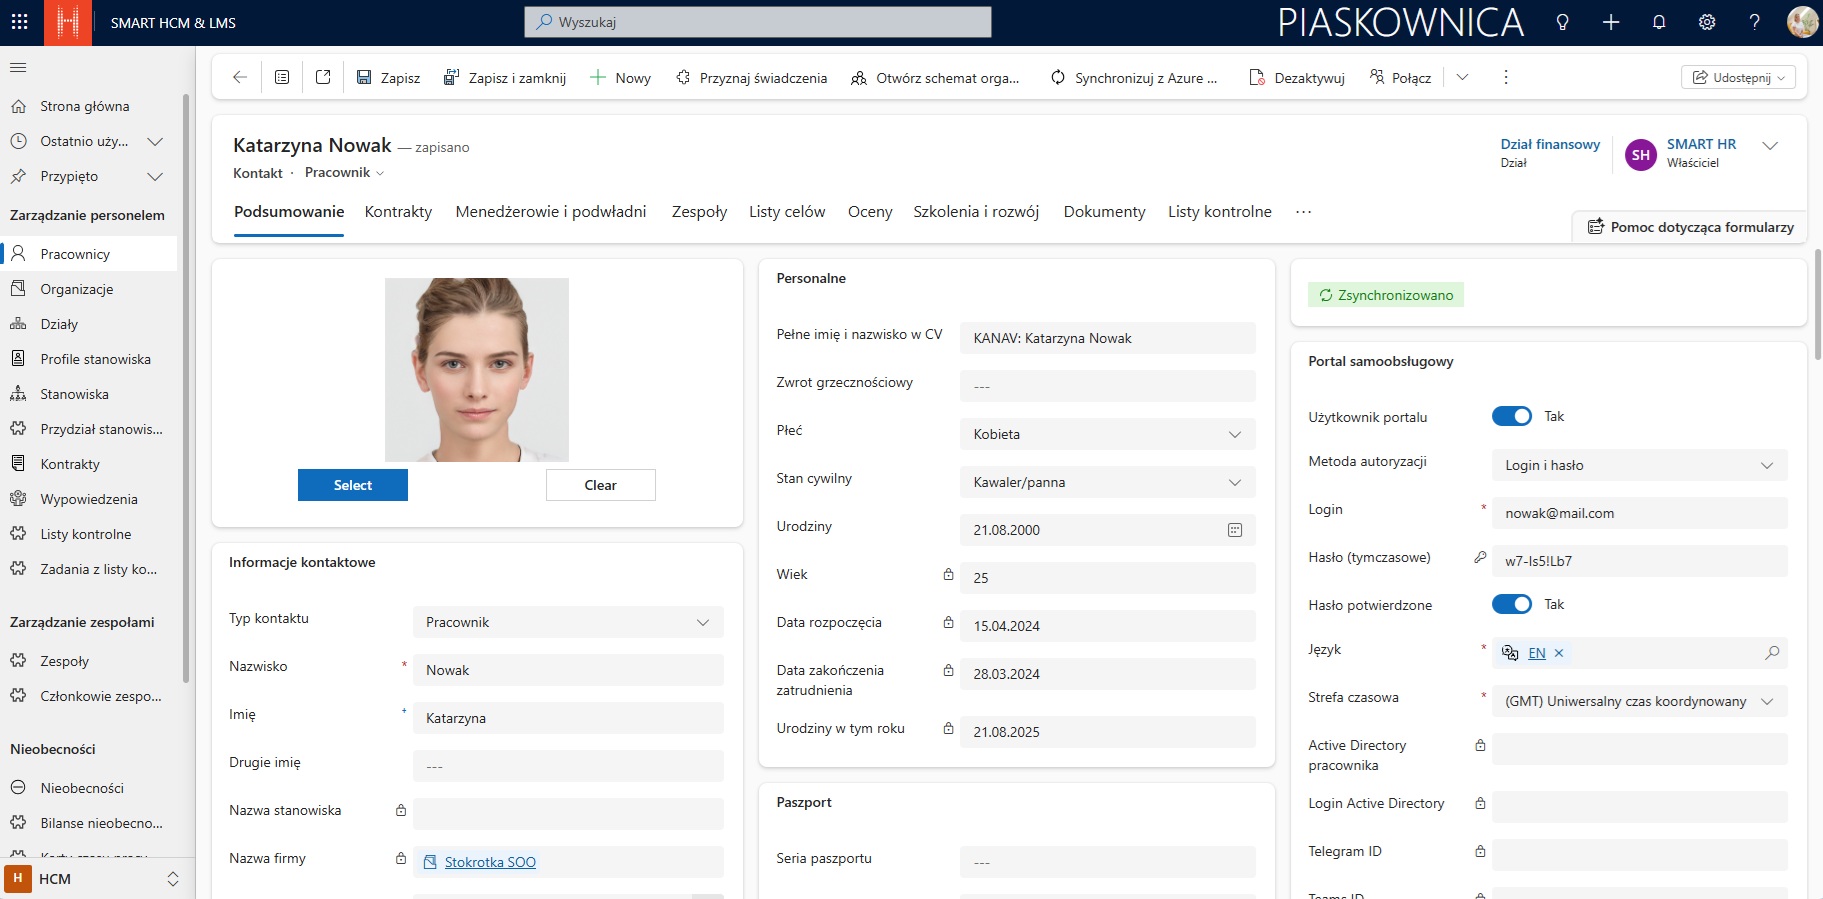This screenshot has height=899, width=1823.
Task: Click the Nazwisko input field
Action: 567,670
